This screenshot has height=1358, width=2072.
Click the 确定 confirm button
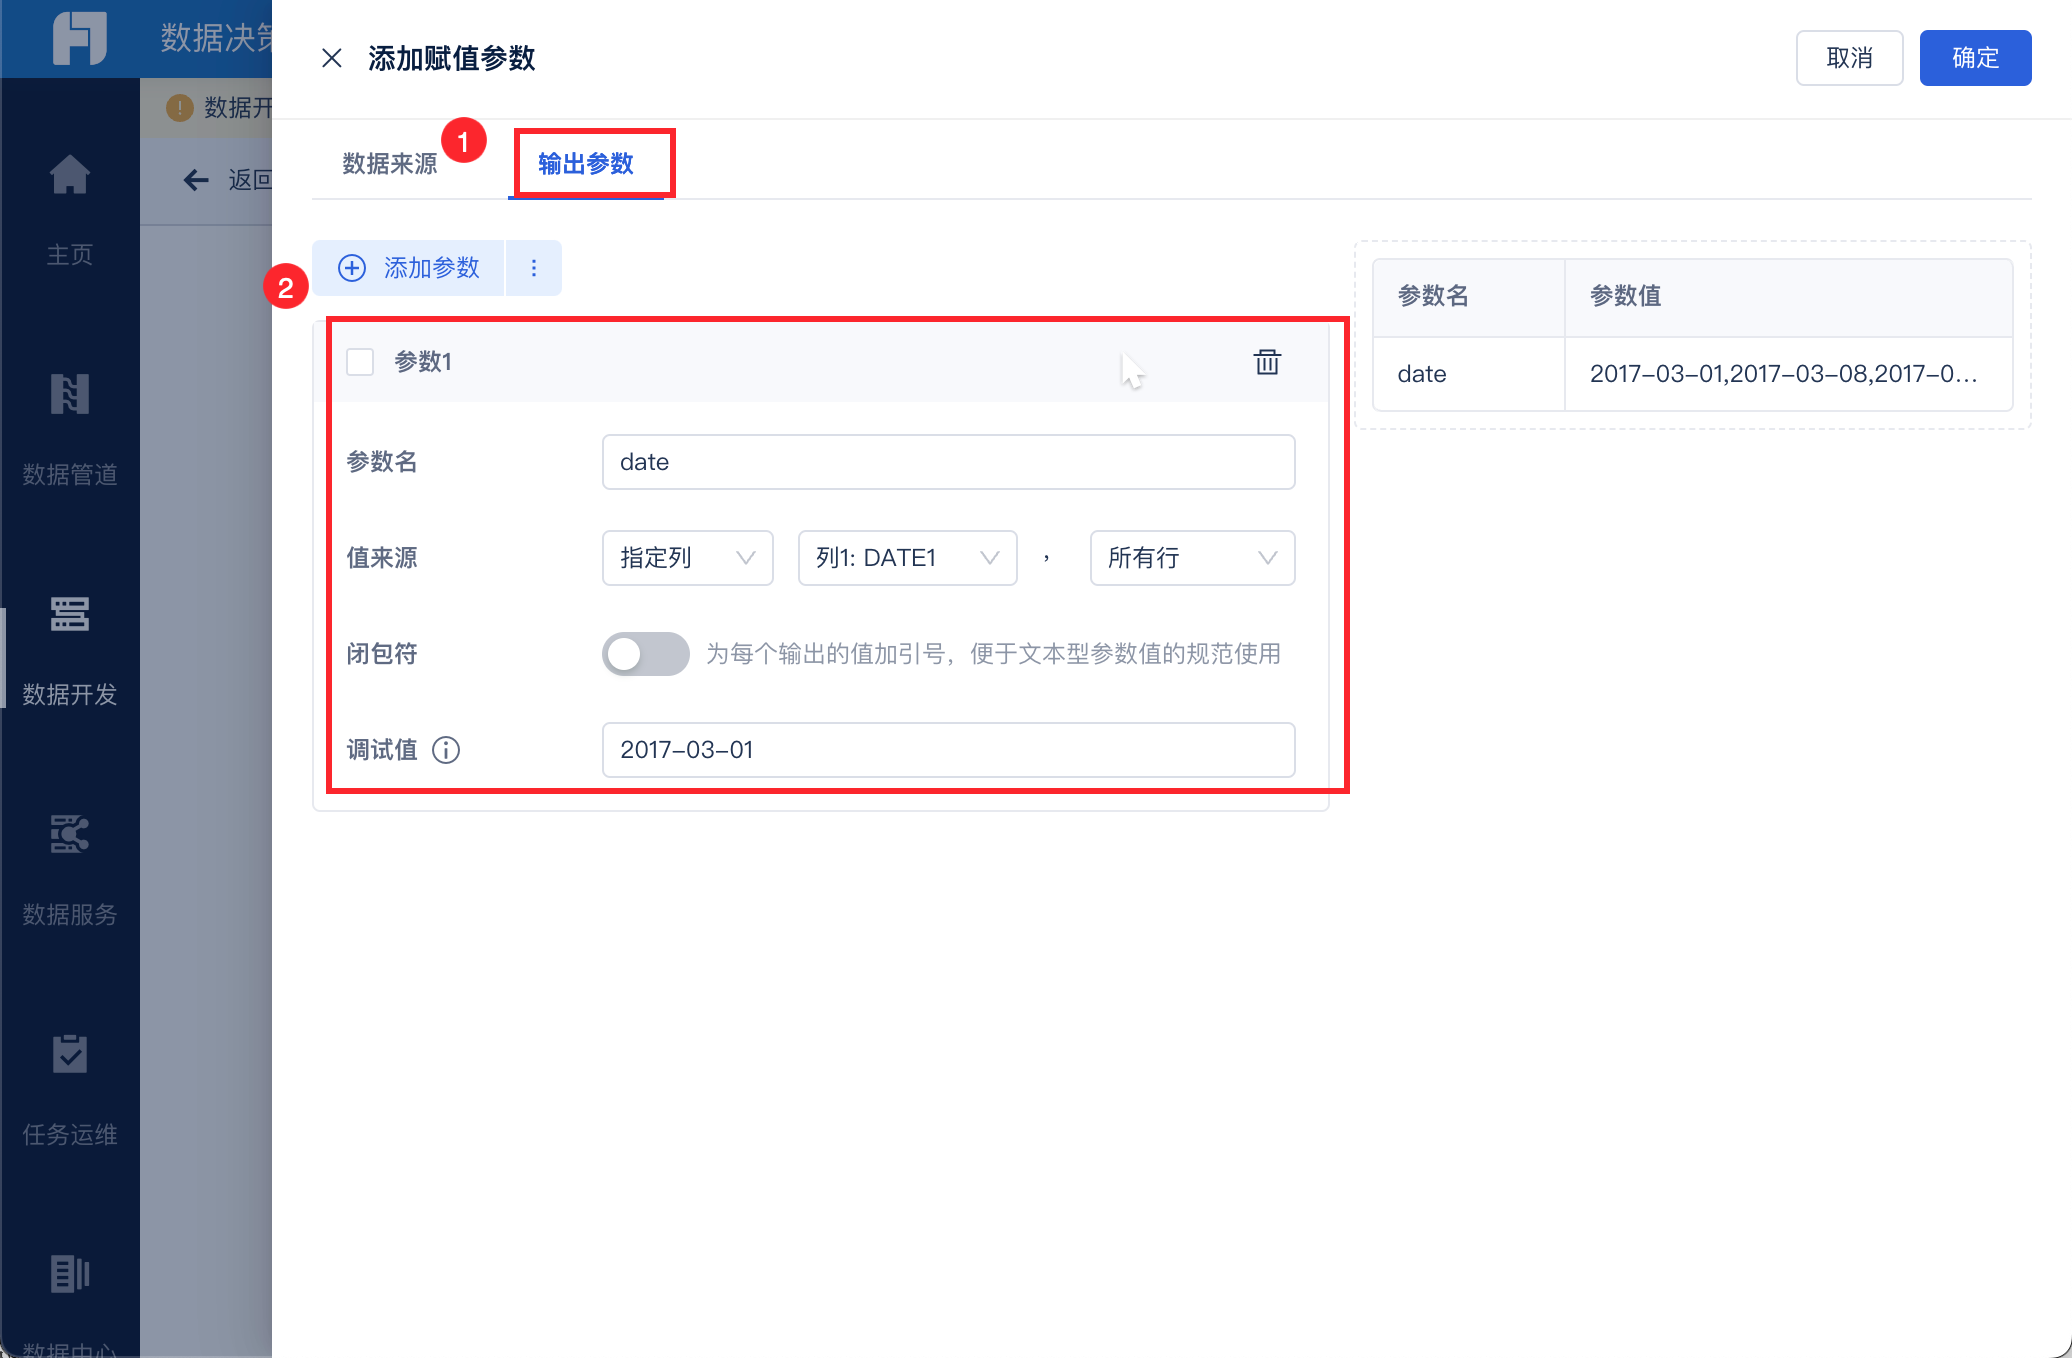tap(1975, 58)
